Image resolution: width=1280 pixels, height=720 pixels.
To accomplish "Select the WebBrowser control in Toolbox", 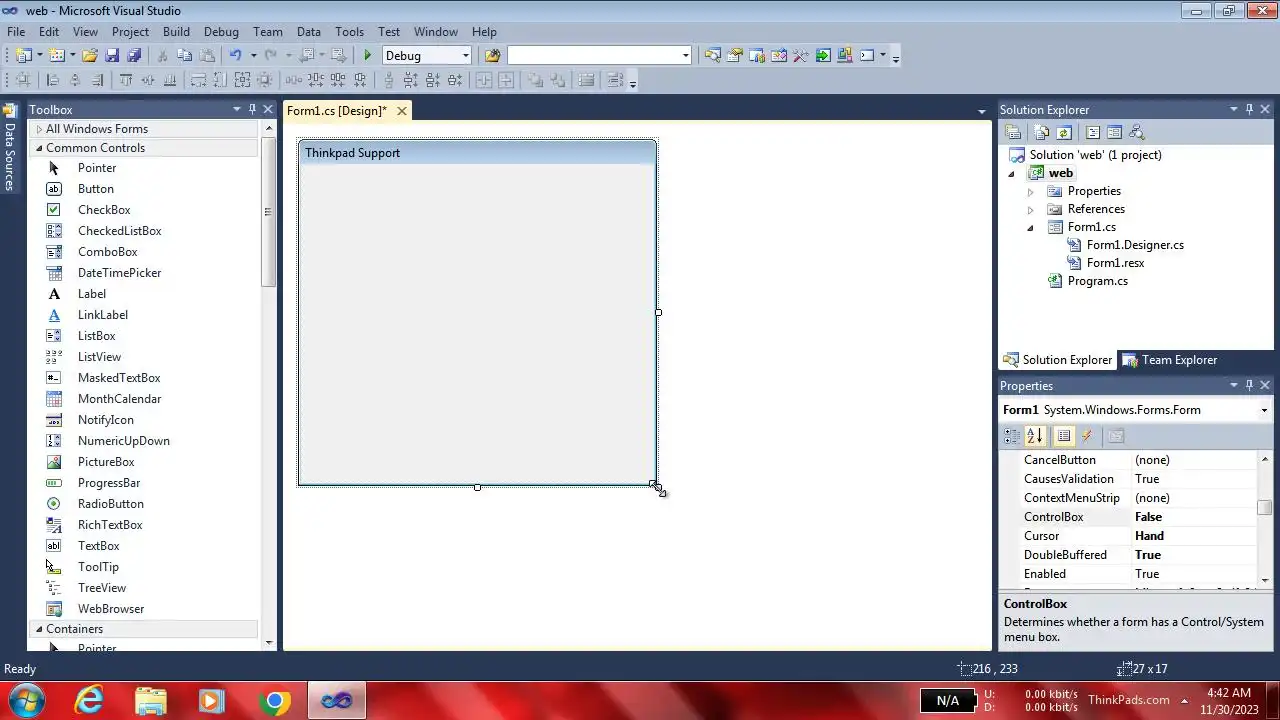I will pyautogui.click(x=111, y=609).
